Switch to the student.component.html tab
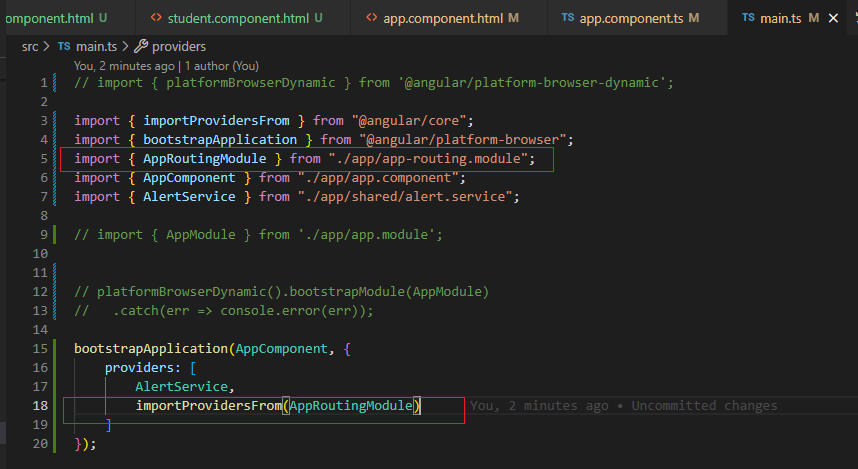The image size is (858, 469). click(238, 18)
